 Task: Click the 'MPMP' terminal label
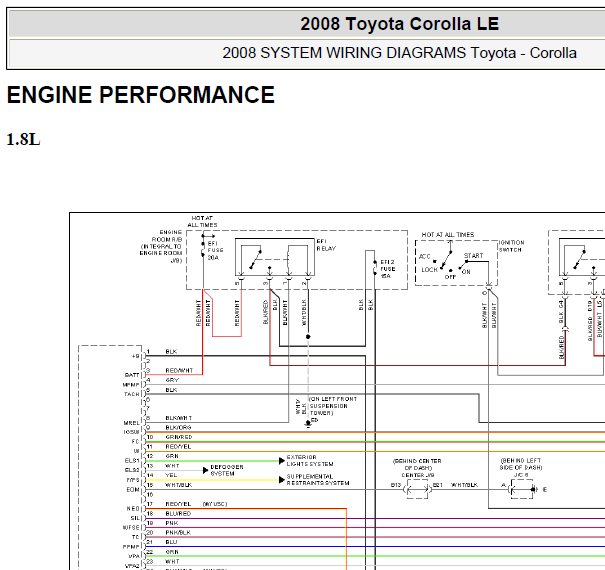point(131,385)
